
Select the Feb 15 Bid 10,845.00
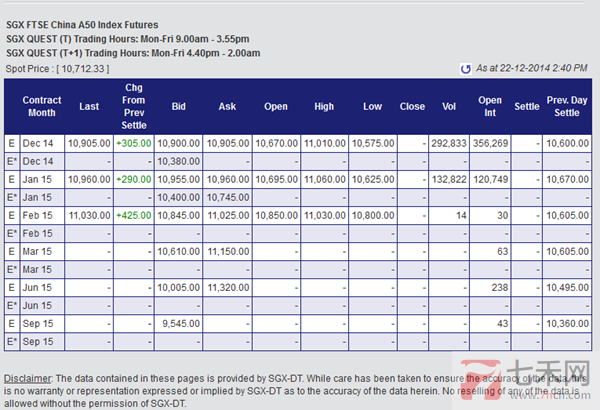pyautogui.click(x=179, y=216)
